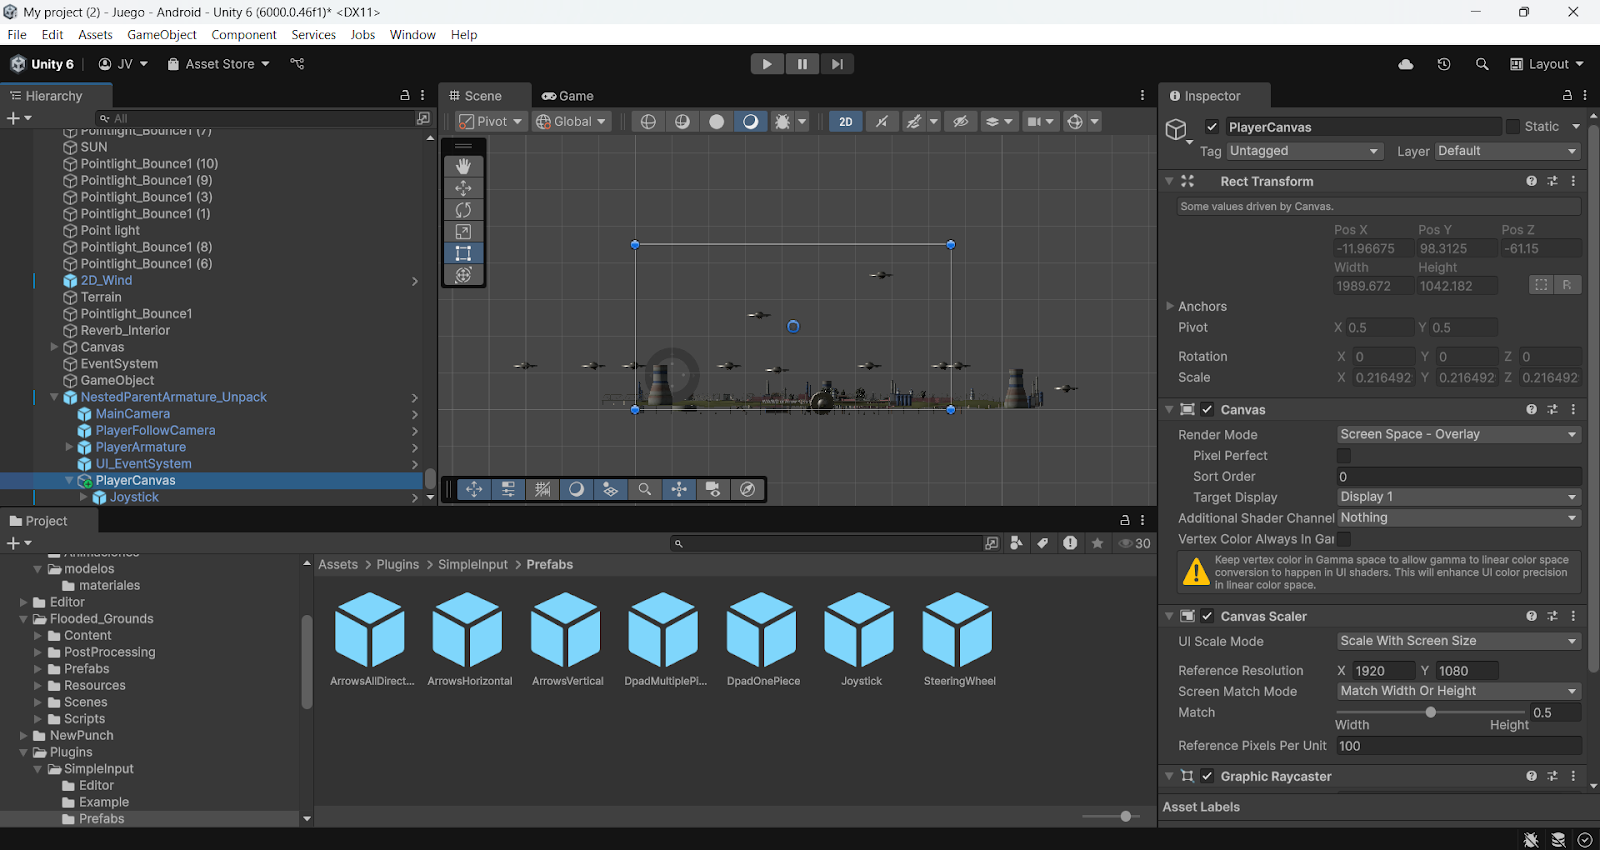Screen dimensions: 1600x850
Task: Select the Rect tool in scene
Action: tap(463, 253)
